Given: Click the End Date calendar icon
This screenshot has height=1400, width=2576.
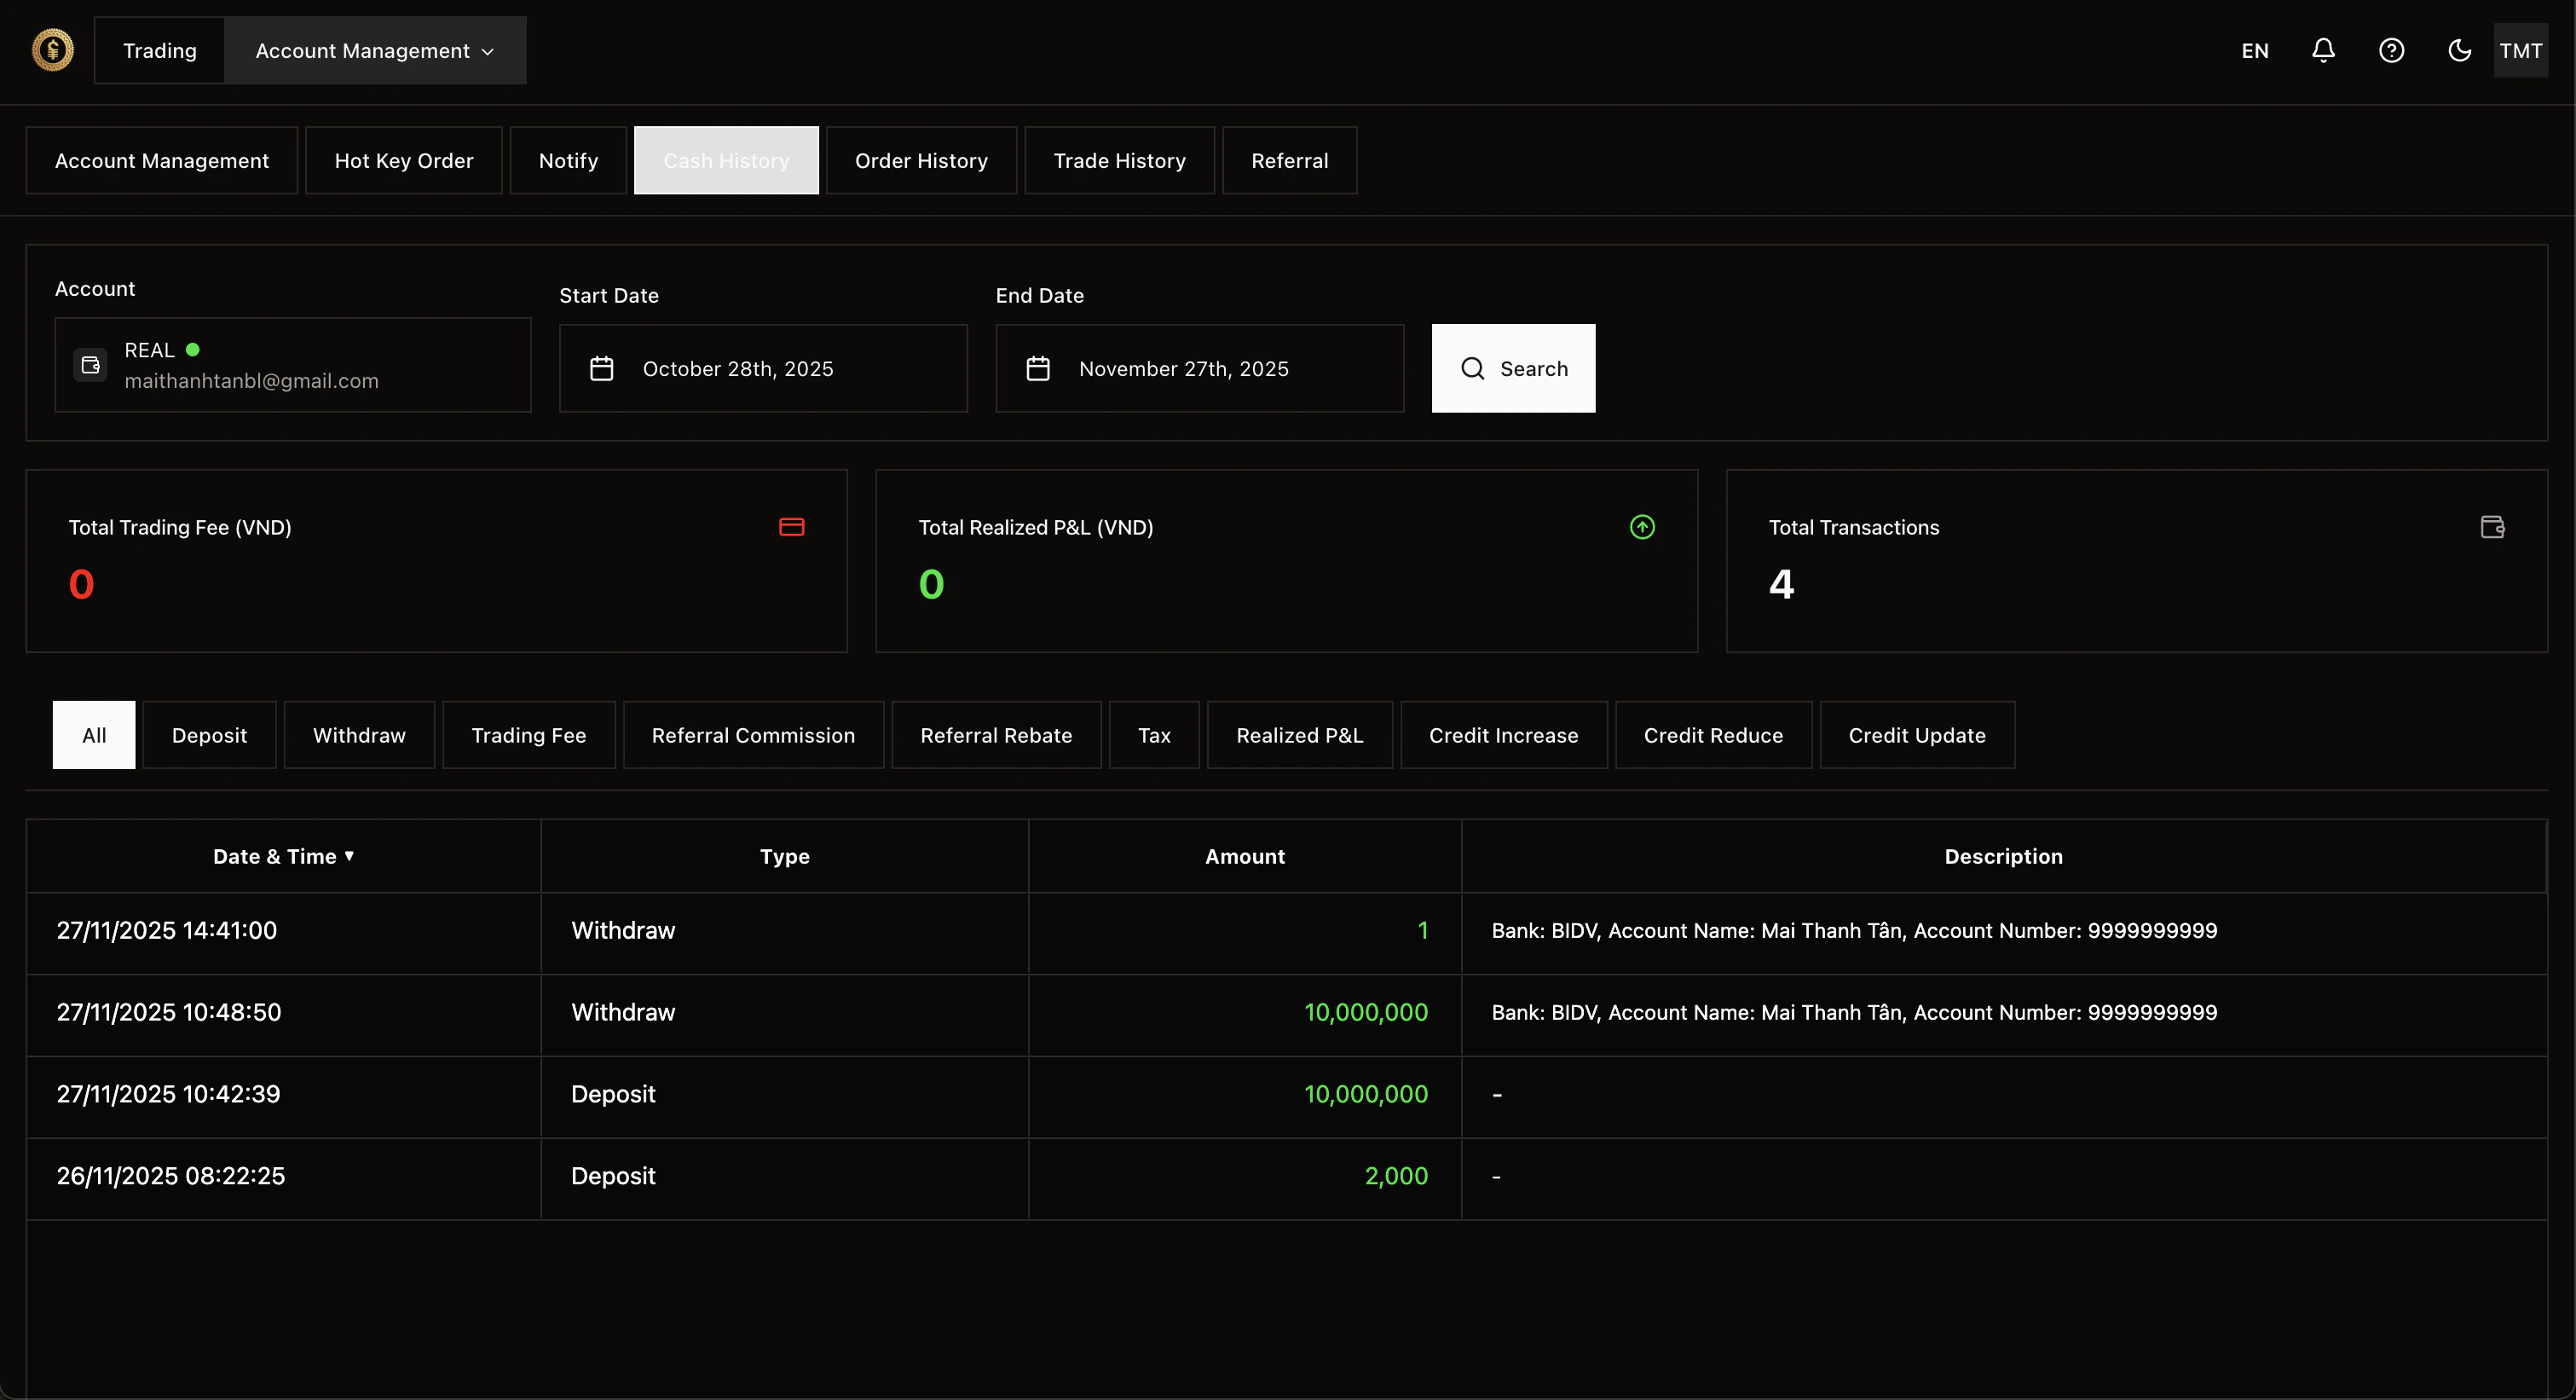Looking at the screenshot, I should 1038,369.
